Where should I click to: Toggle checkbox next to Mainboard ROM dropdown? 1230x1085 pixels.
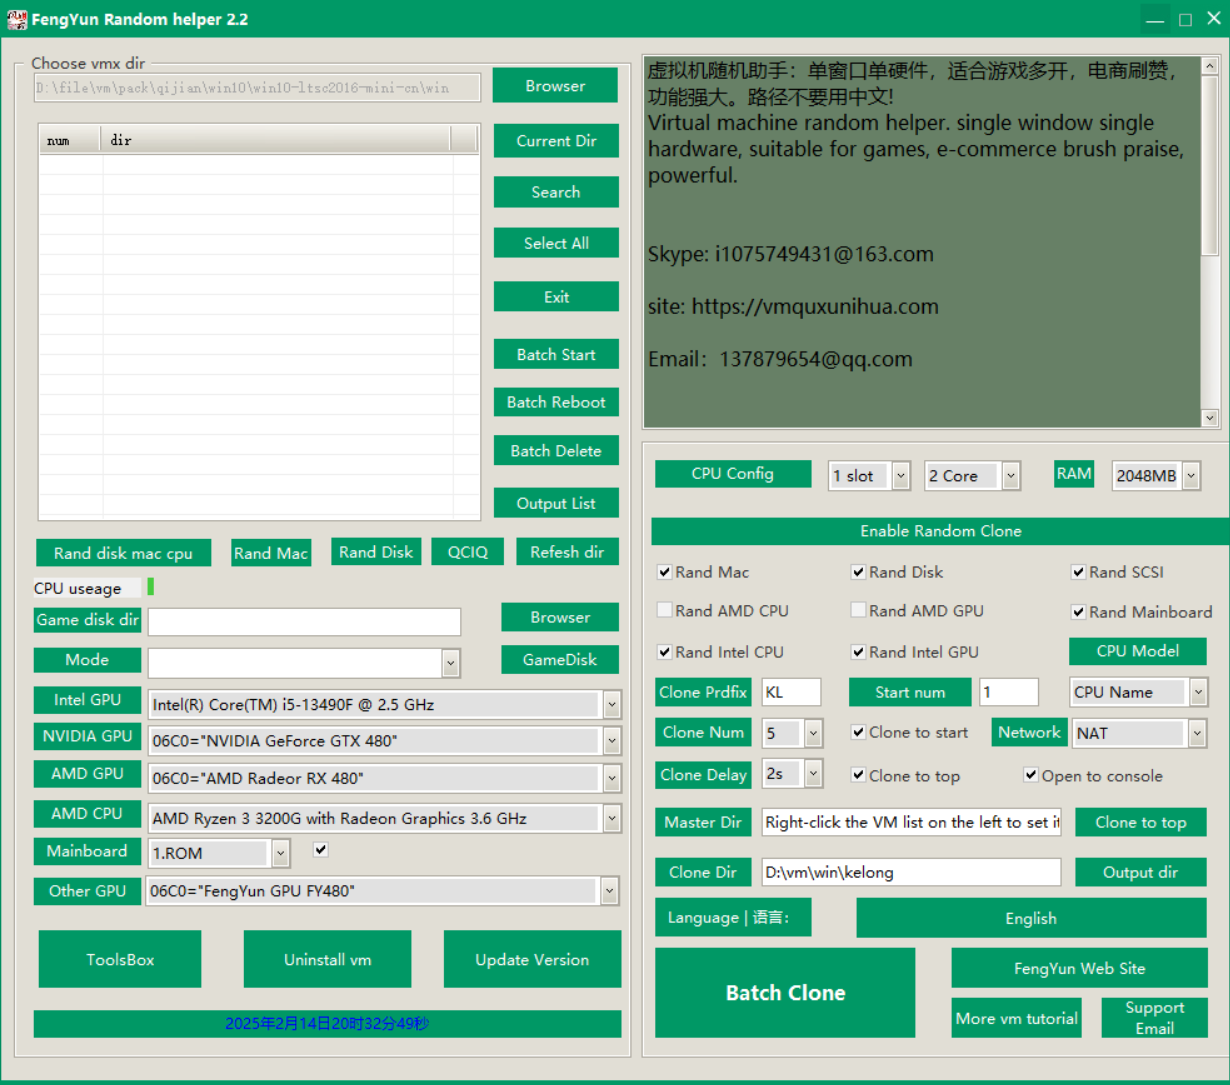(320, 850)
